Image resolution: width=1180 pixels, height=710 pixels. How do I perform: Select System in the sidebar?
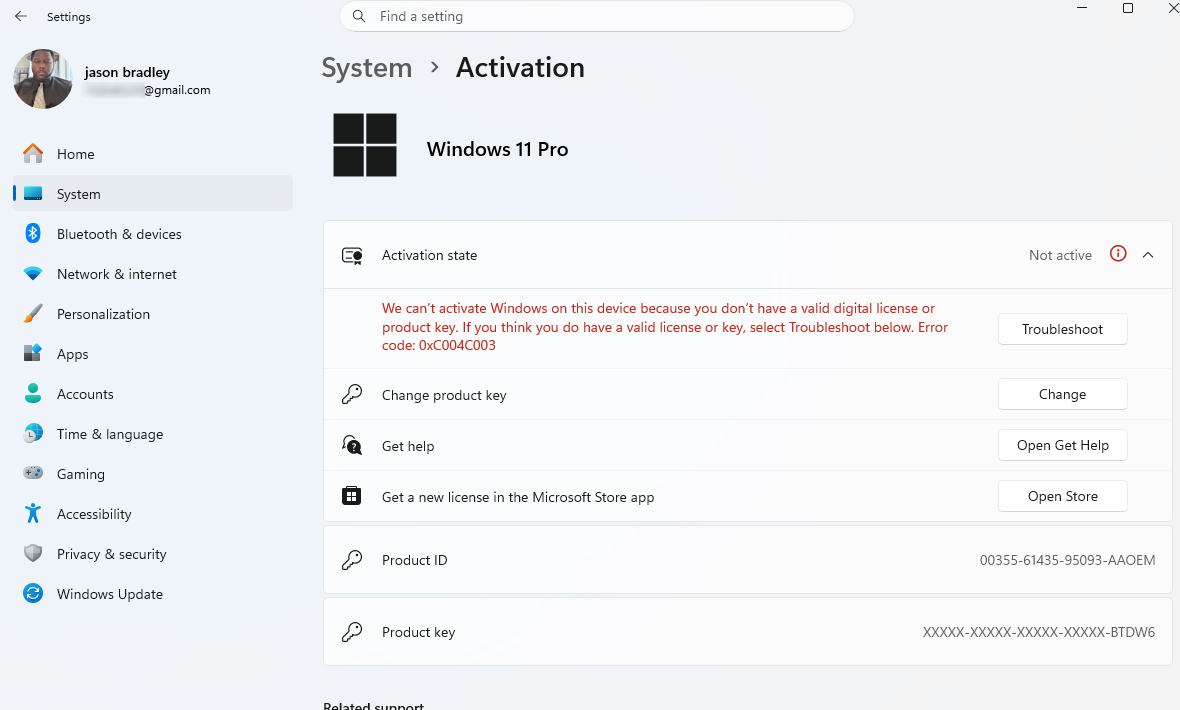click(153, 193)
